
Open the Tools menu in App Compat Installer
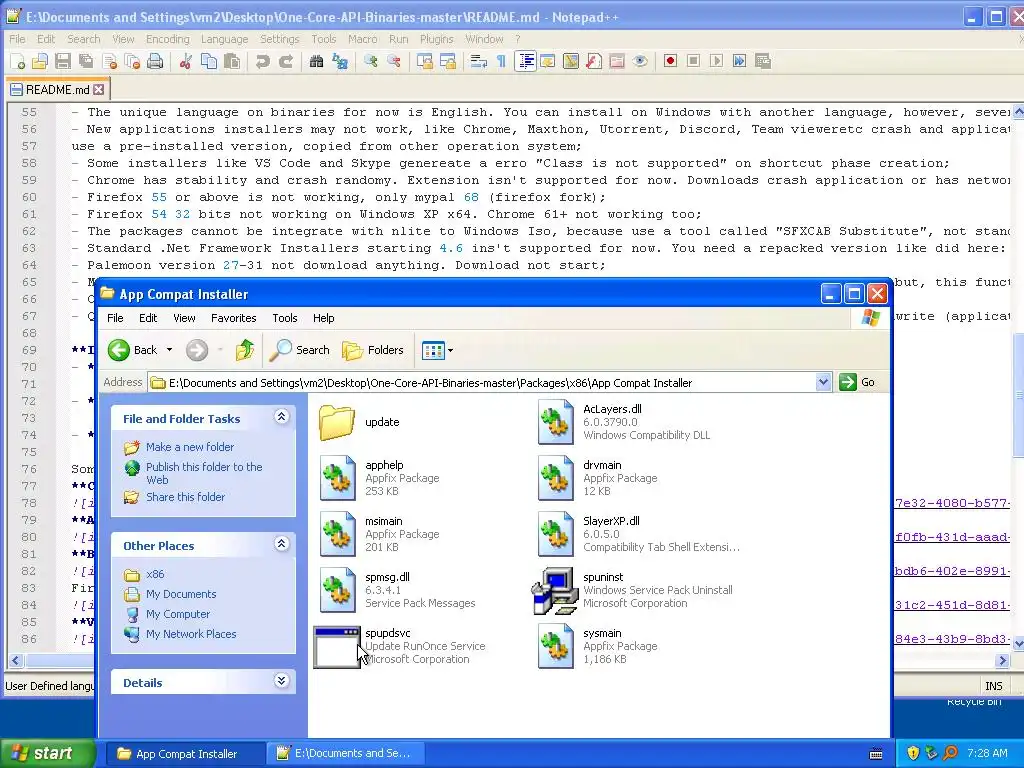tap(285, 318)
